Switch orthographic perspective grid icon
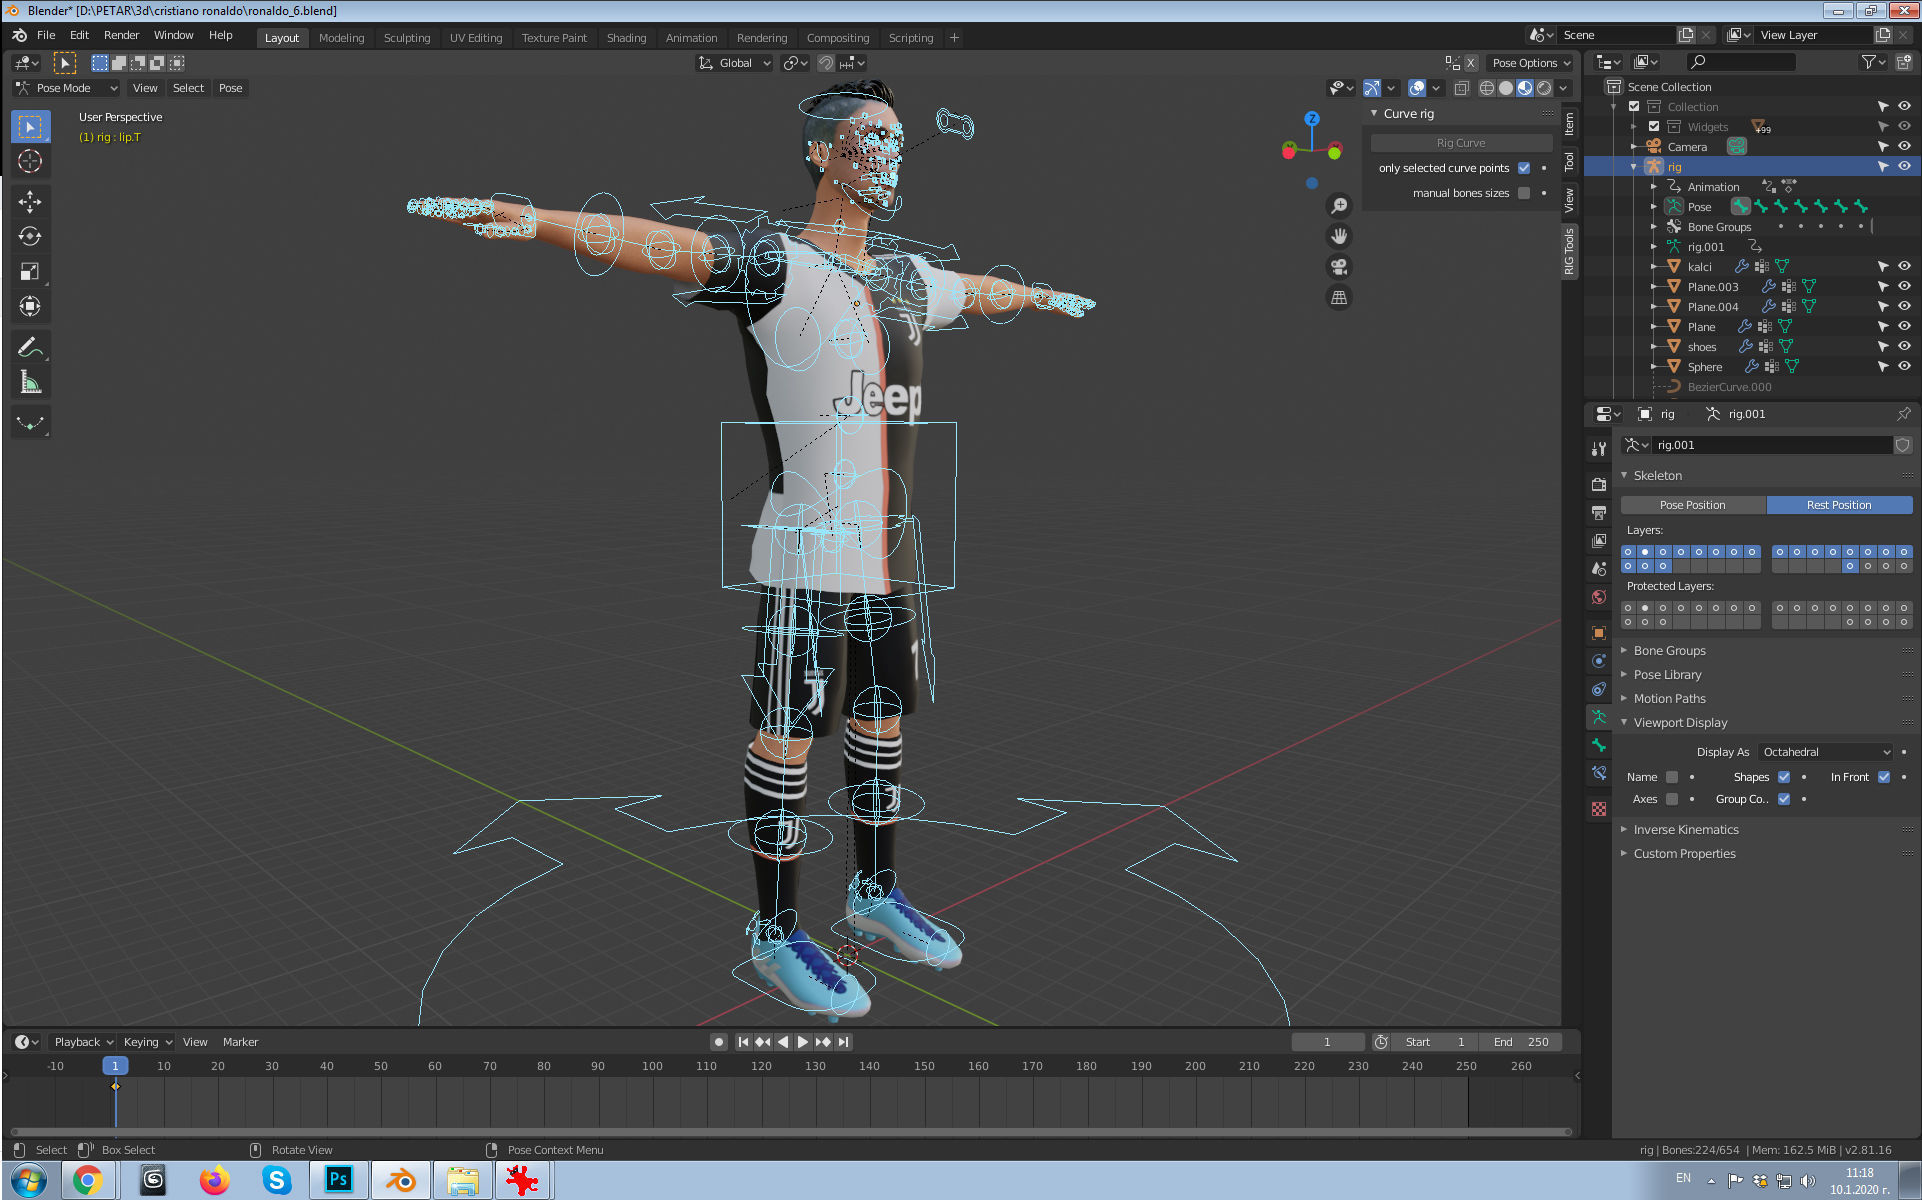 [1339, 298]
